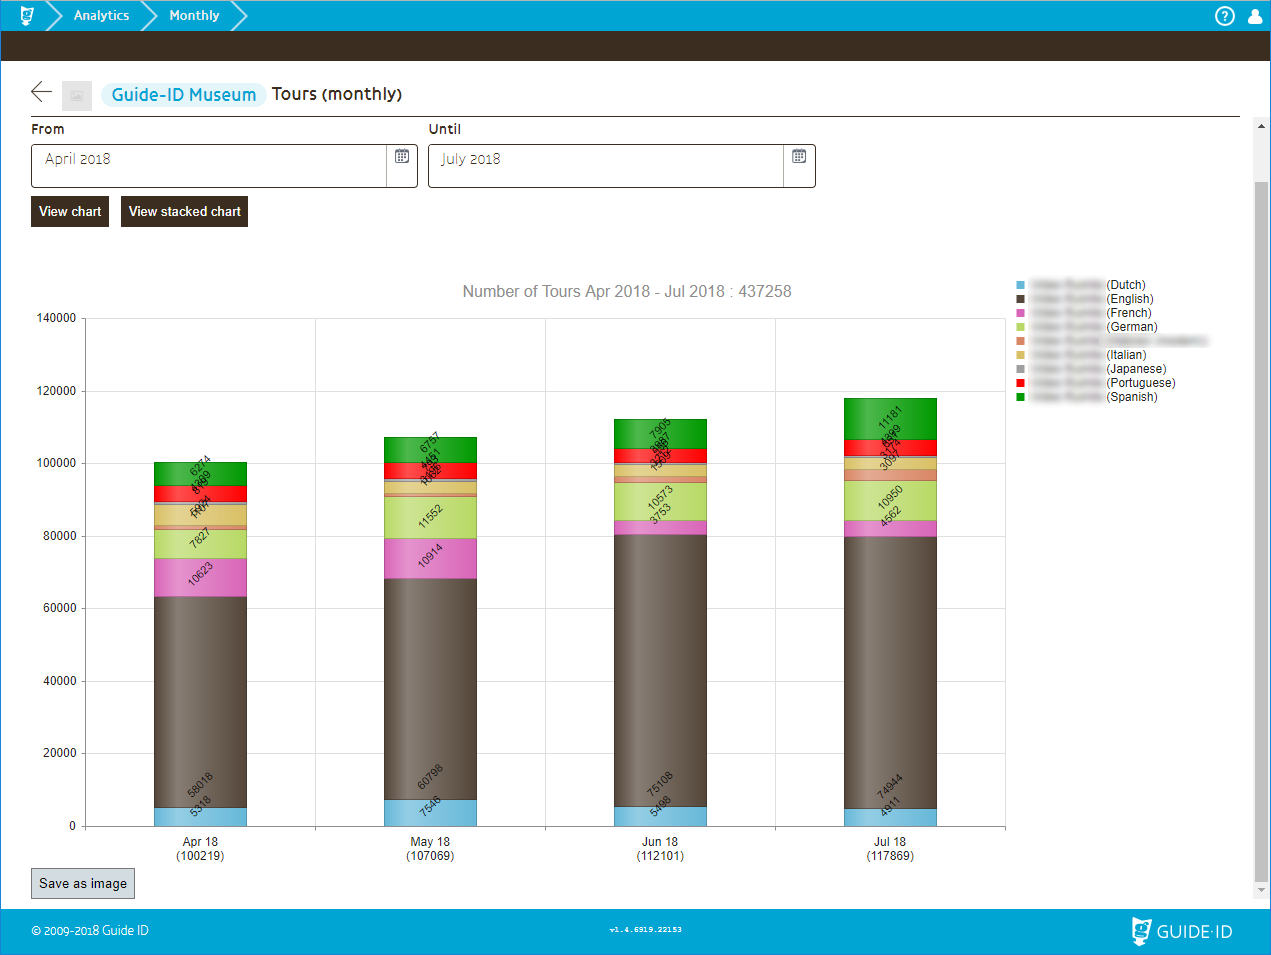1271x955 pixels.
Task: Click the blue Dutch segment of the May 18 bar
Action: pyautogui.click(x=430, y=813)
